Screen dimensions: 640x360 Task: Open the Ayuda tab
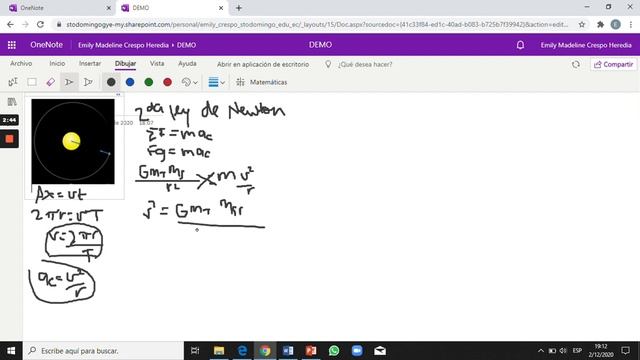click(x=187, y=64)
